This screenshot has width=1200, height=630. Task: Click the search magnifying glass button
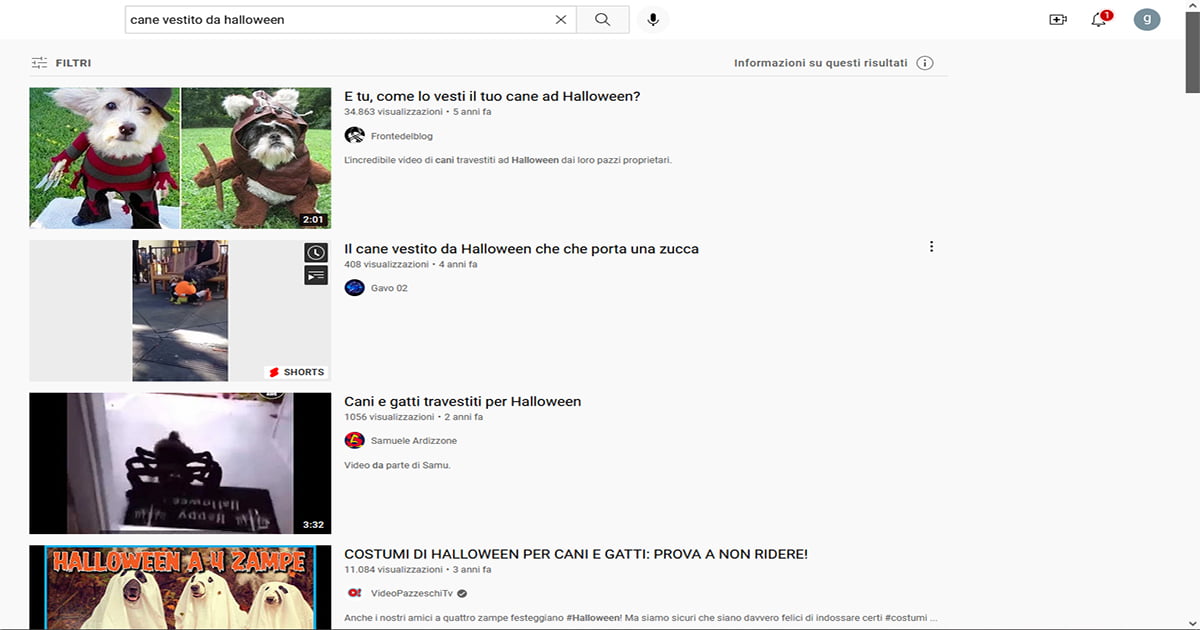pyautogui.click(x=602, y=20)
